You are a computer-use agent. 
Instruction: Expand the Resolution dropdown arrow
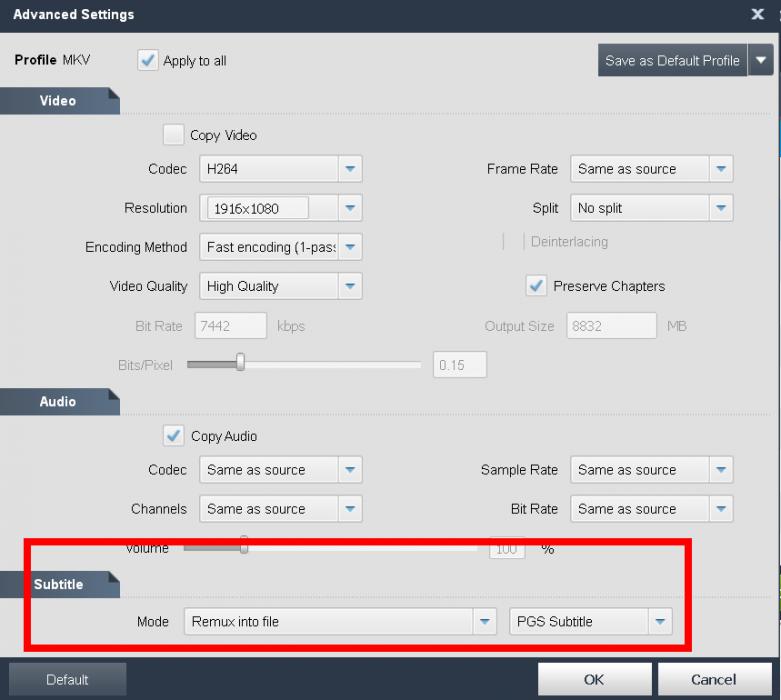pyautogui.click(x=349, y=208)
